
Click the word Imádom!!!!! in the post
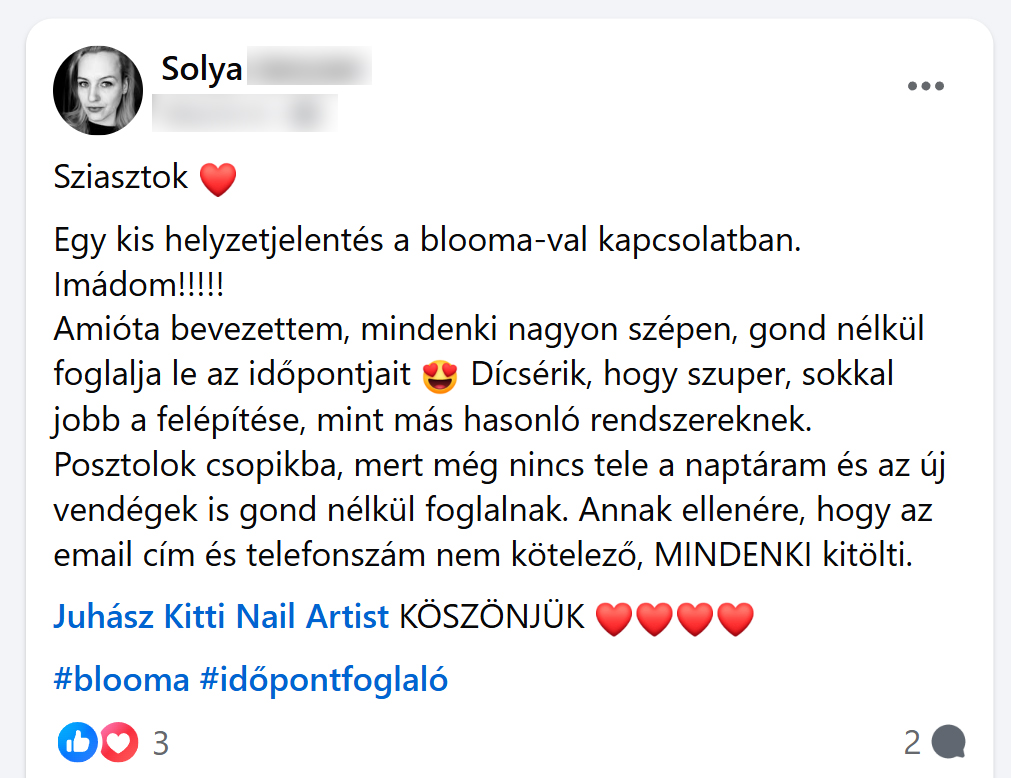coord(139,284)
